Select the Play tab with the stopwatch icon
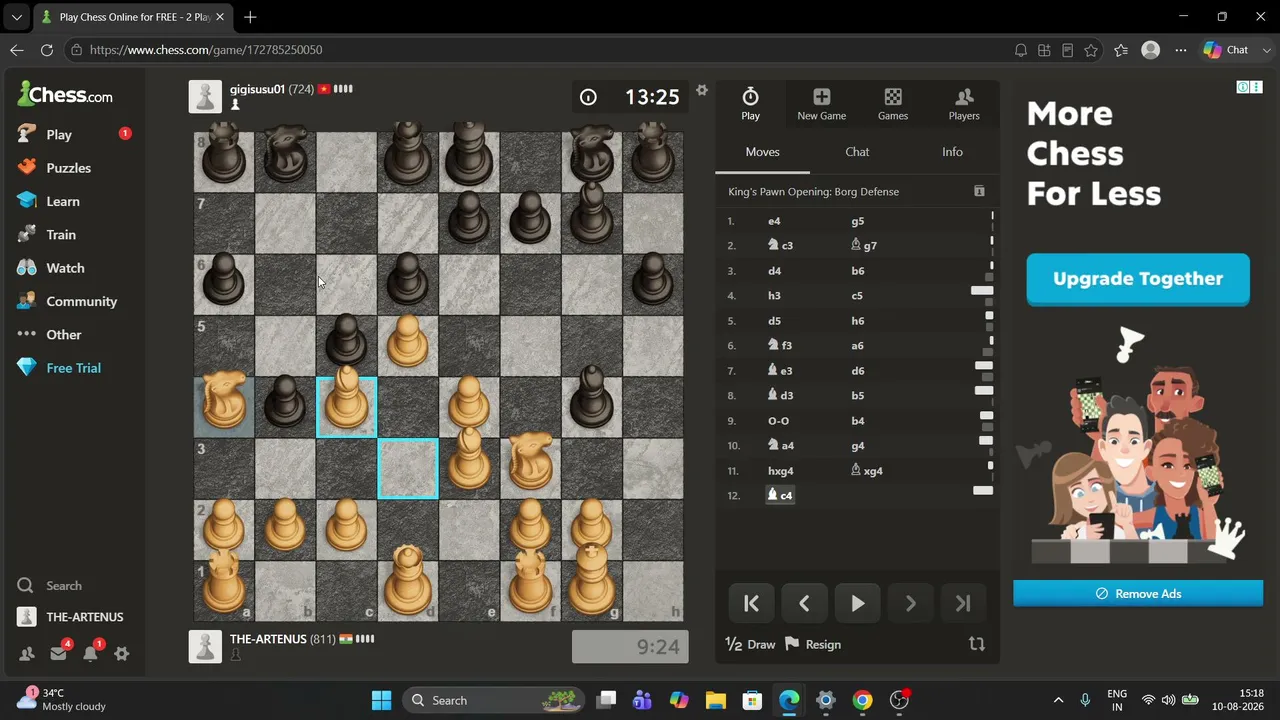The image size is (1280, 720). coord(751,104)
